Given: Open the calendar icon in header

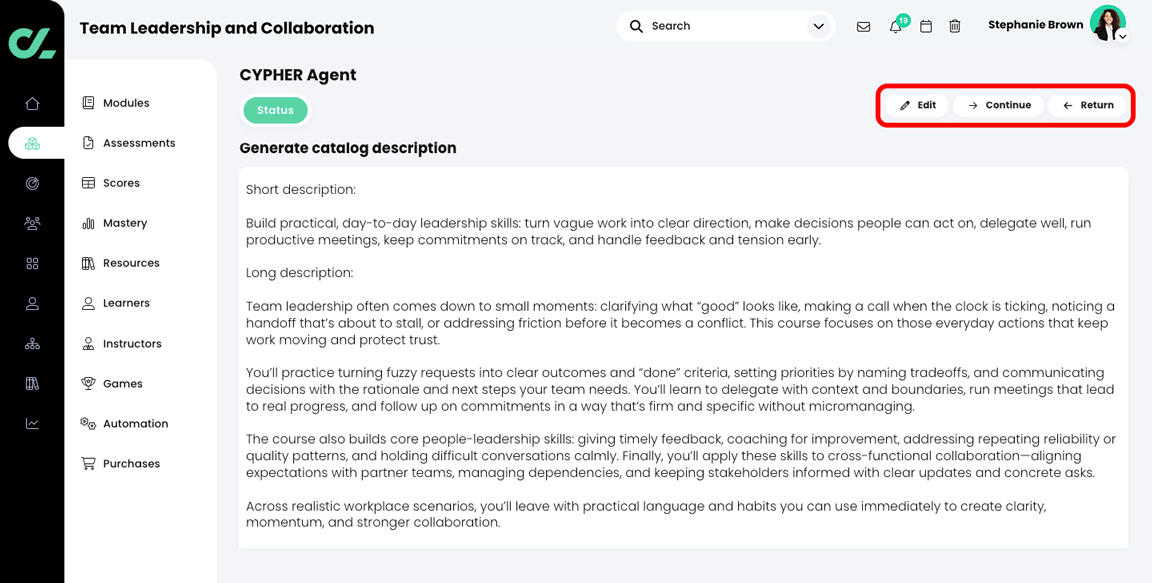Looking at the screenshot, I should [x=926, y=26].
